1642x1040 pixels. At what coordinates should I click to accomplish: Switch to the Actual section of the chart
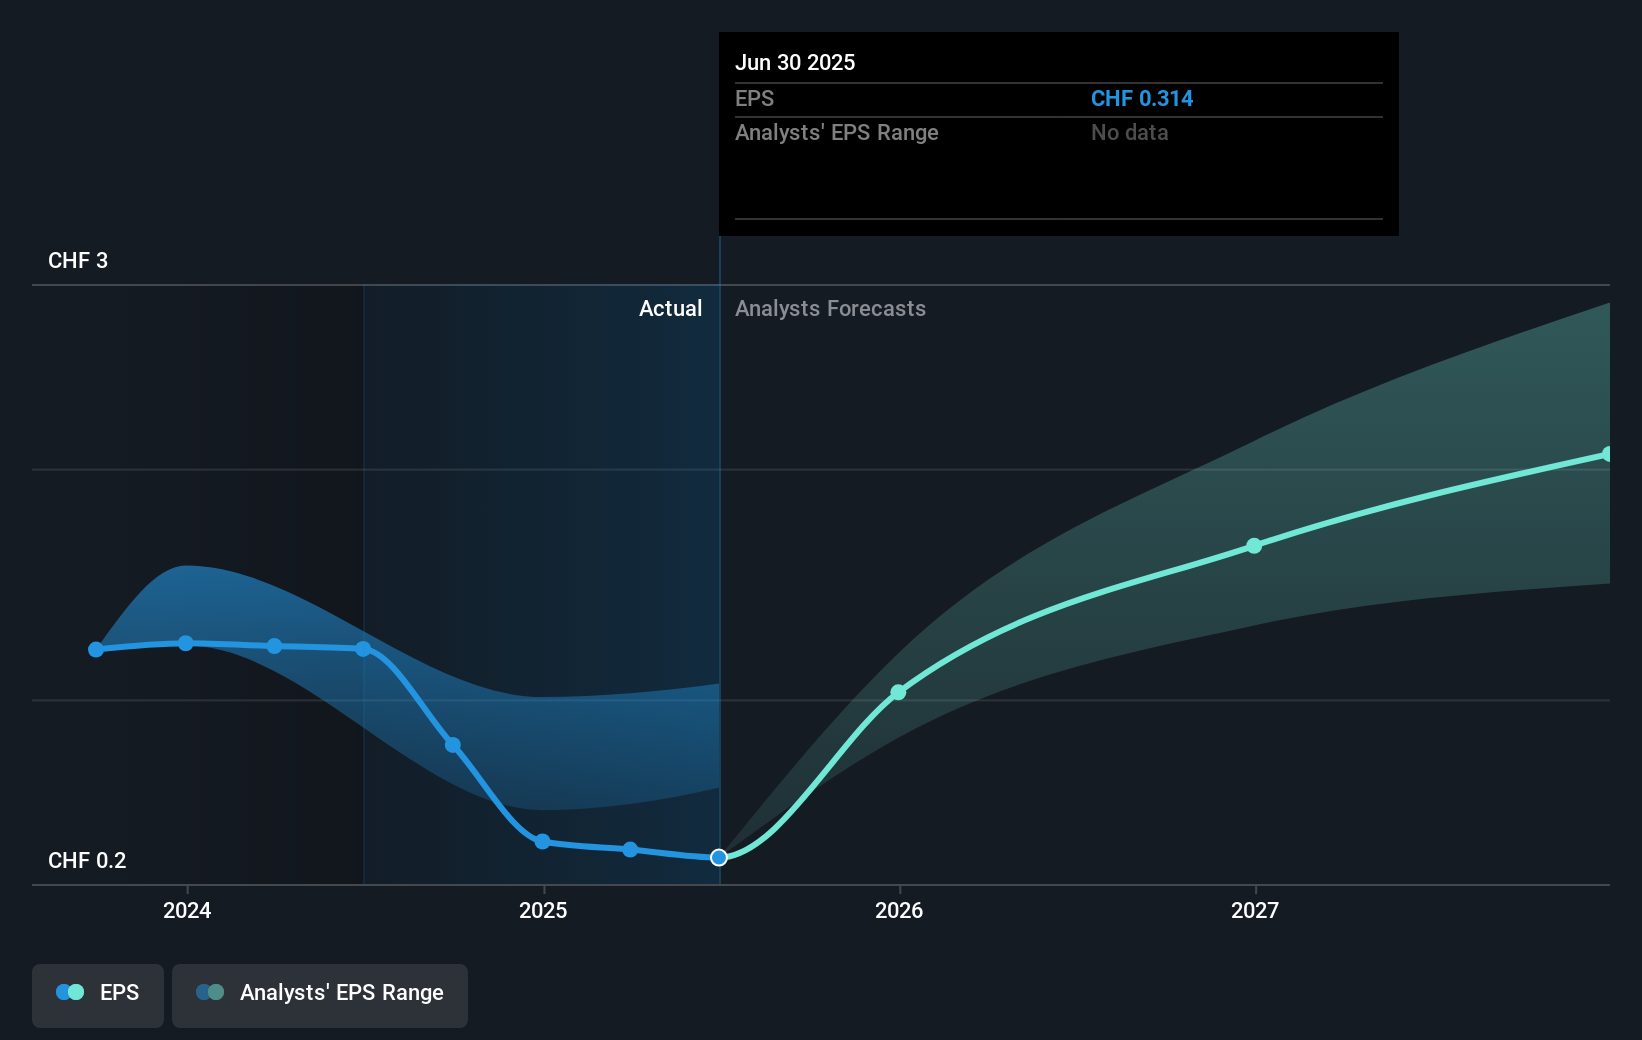point(670,308)
